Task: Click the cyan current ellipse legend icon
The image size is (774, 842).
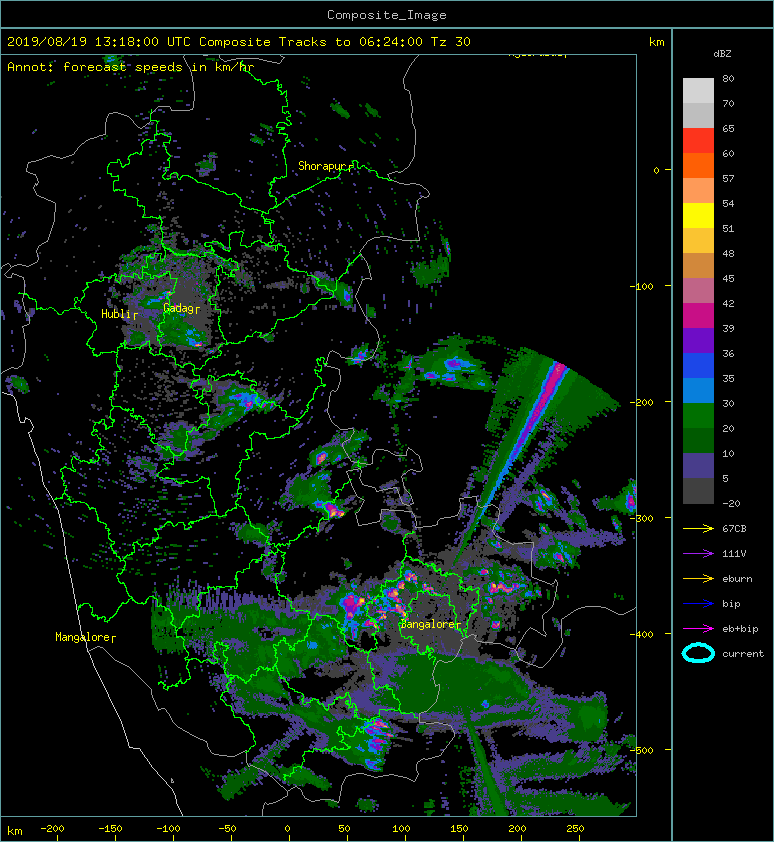Action: (698, 654)
